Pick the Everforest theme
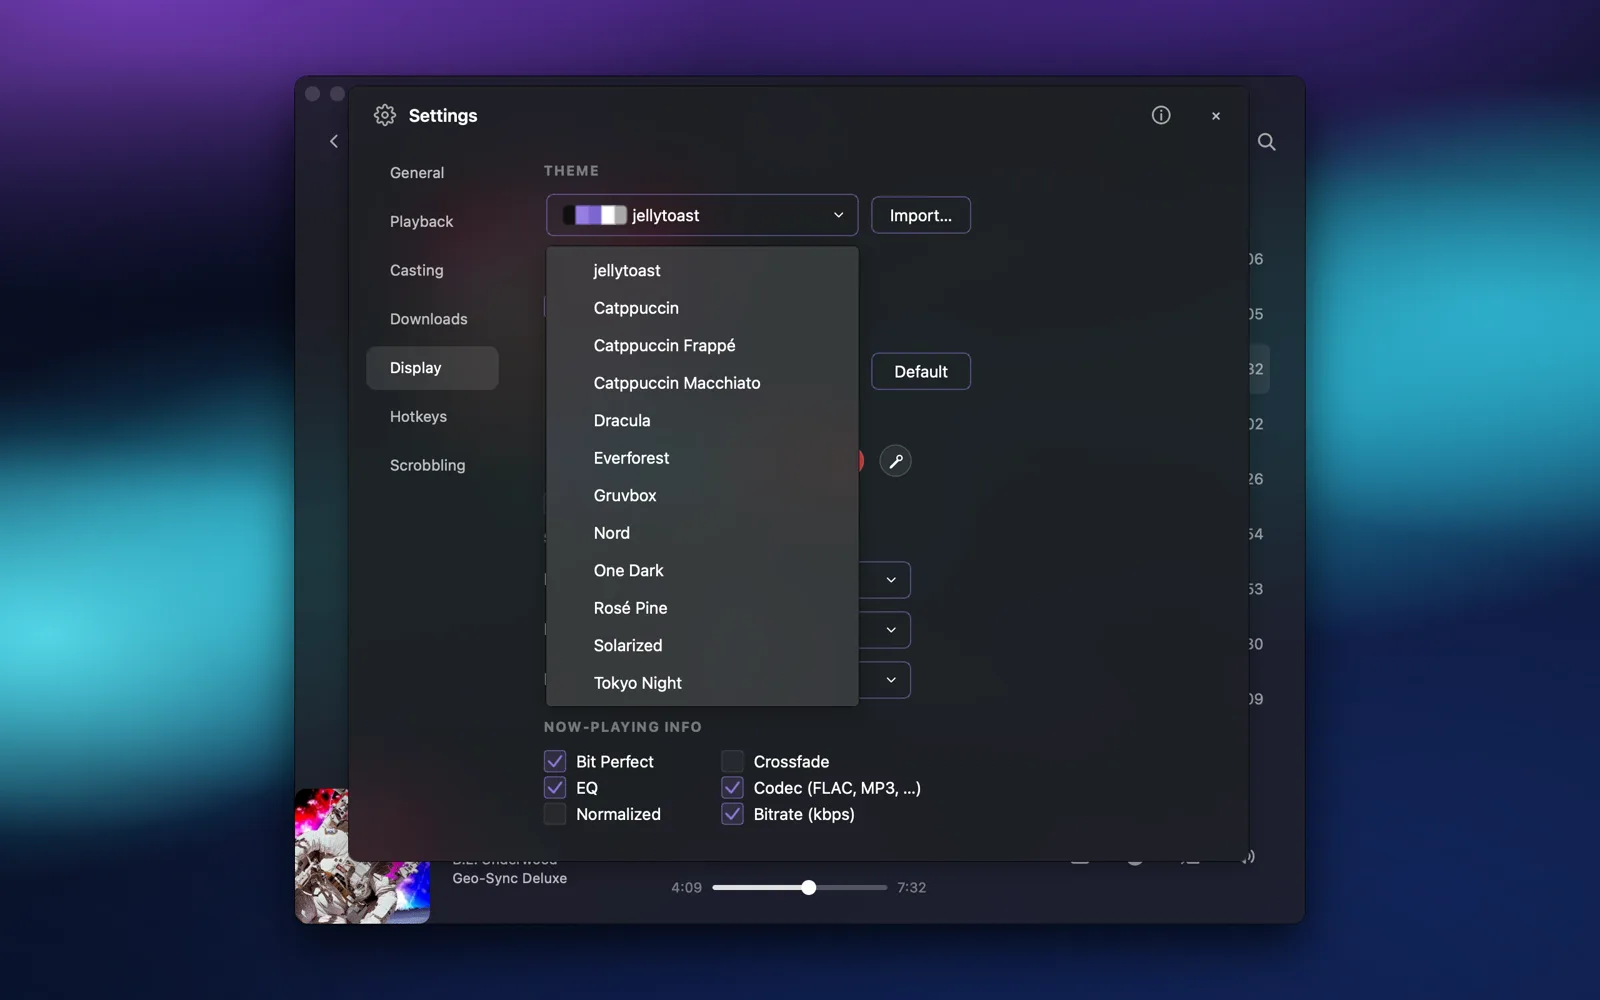Image resolution: width=1600 pixels, height=1000 pixels. 702,458
